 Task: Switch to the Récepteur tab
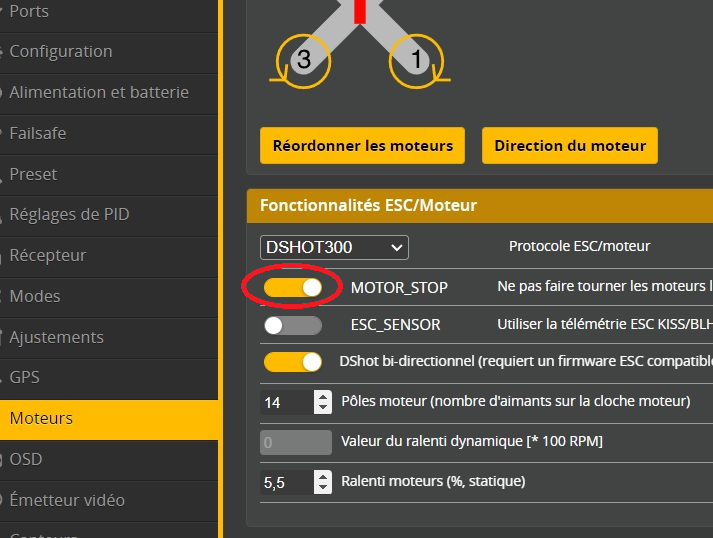click(x=48, y=255)
